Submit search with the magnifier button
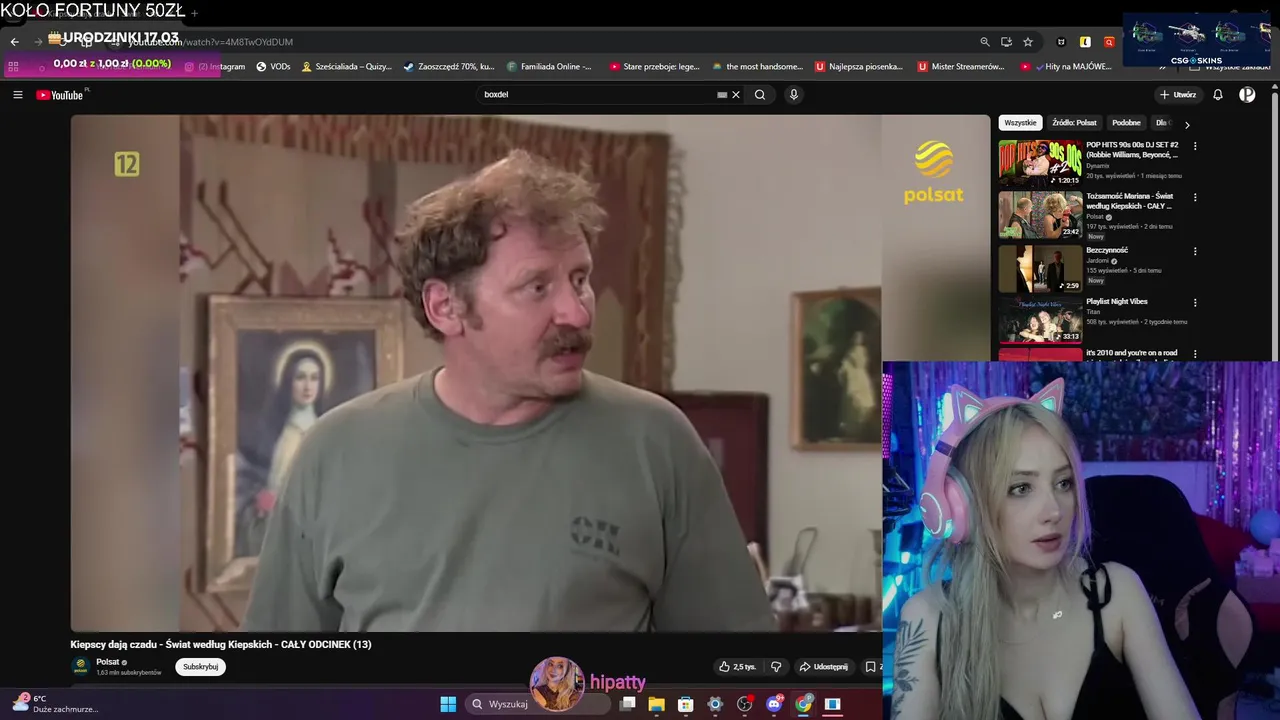This screenshot has height=720, width=1280. [x=760, y=95]
